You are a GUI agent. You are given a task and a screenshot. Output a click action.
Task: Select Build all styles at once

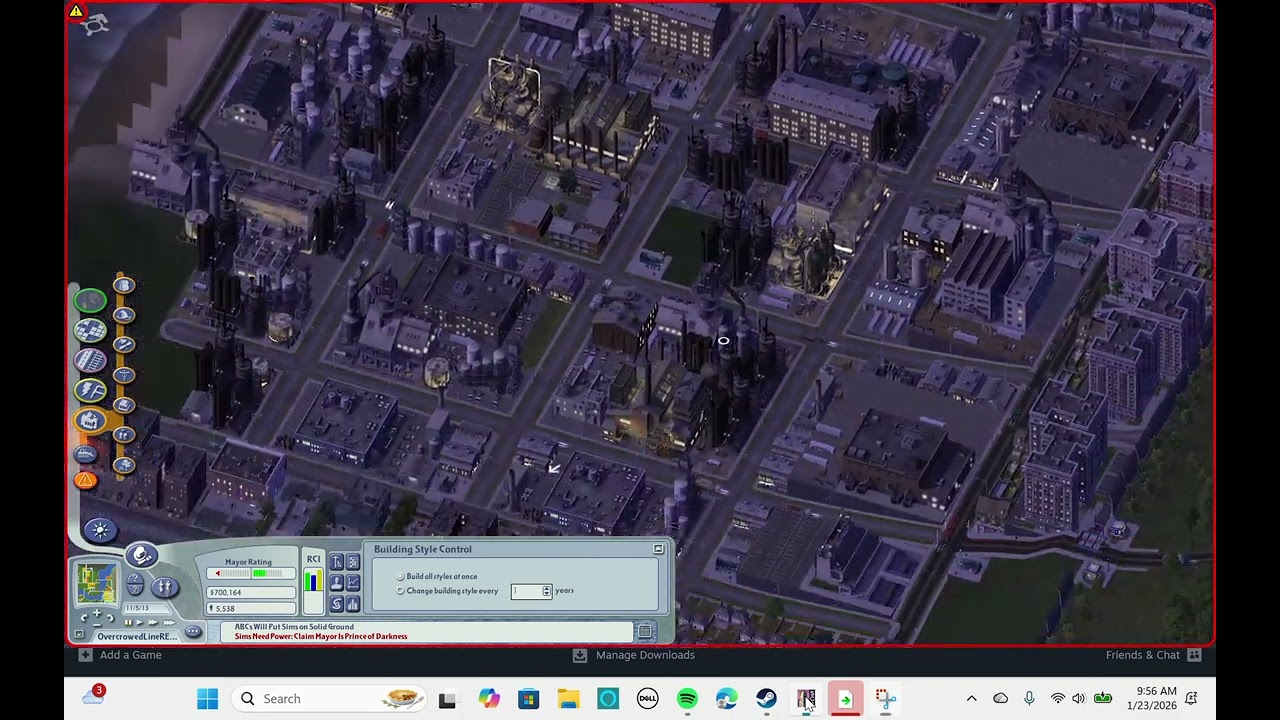pos(437,576)
